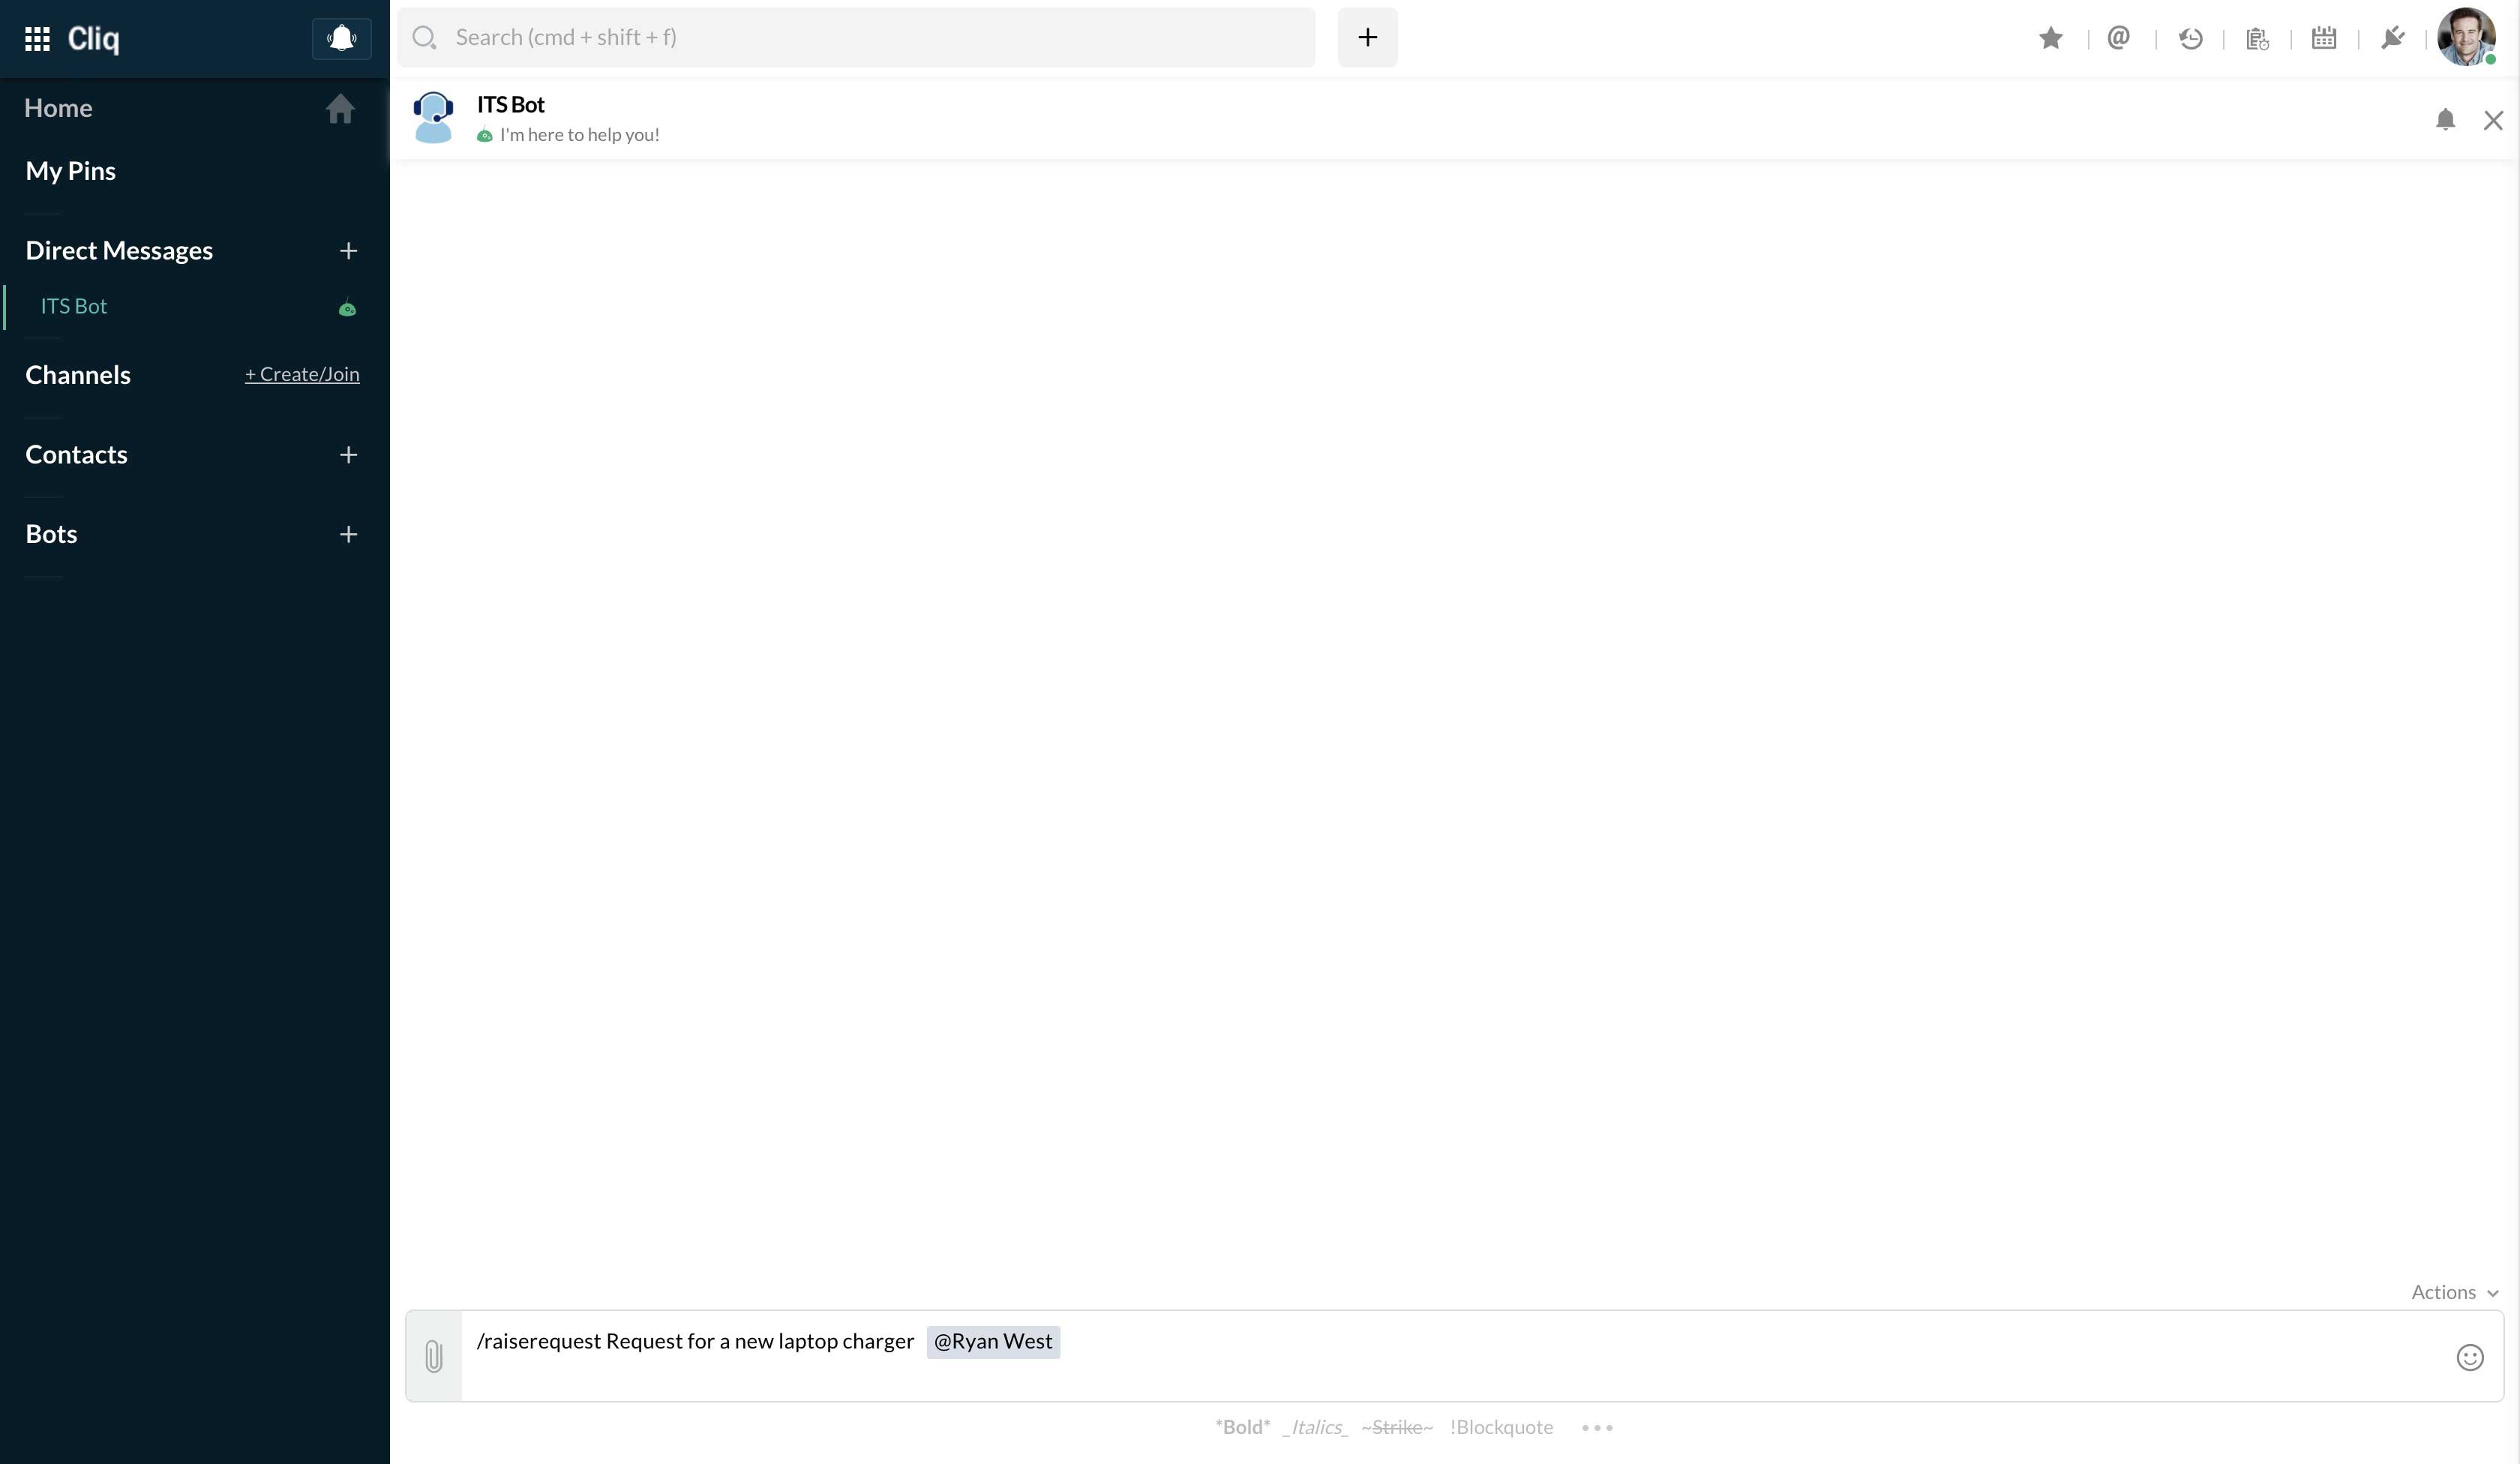Open the user profile avatar
Viewport: 2520px width, 1464px height.
tap(2465, 38)
